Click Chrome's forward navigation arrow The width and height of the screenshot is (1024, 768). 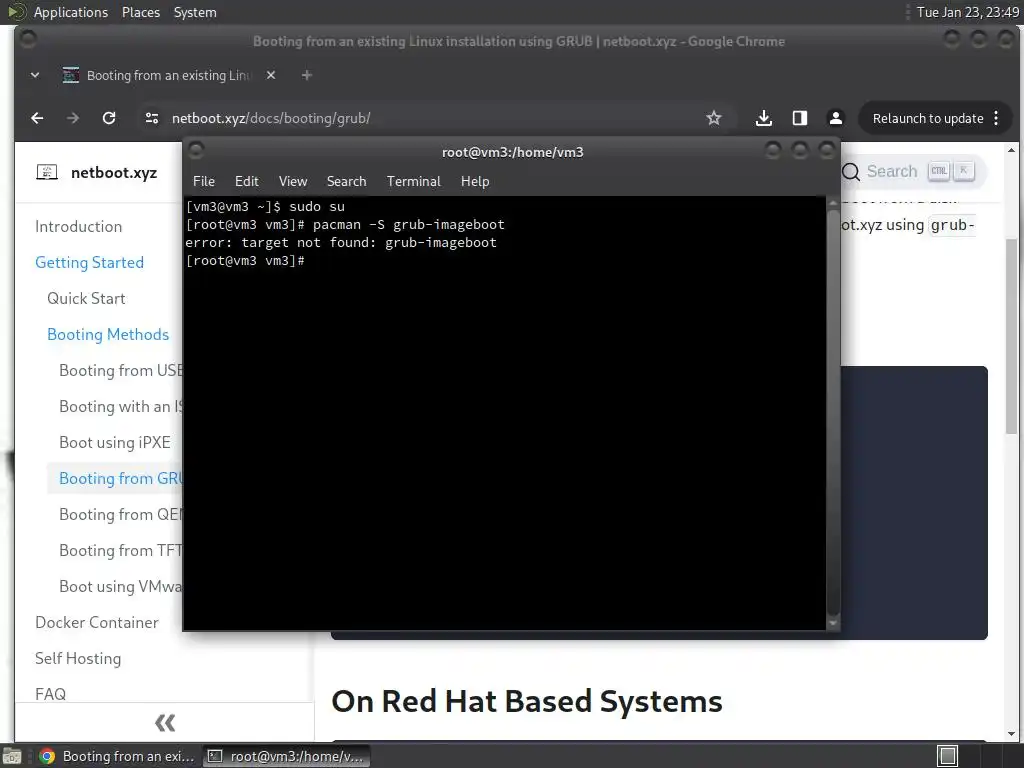click(x=72, y=118)
